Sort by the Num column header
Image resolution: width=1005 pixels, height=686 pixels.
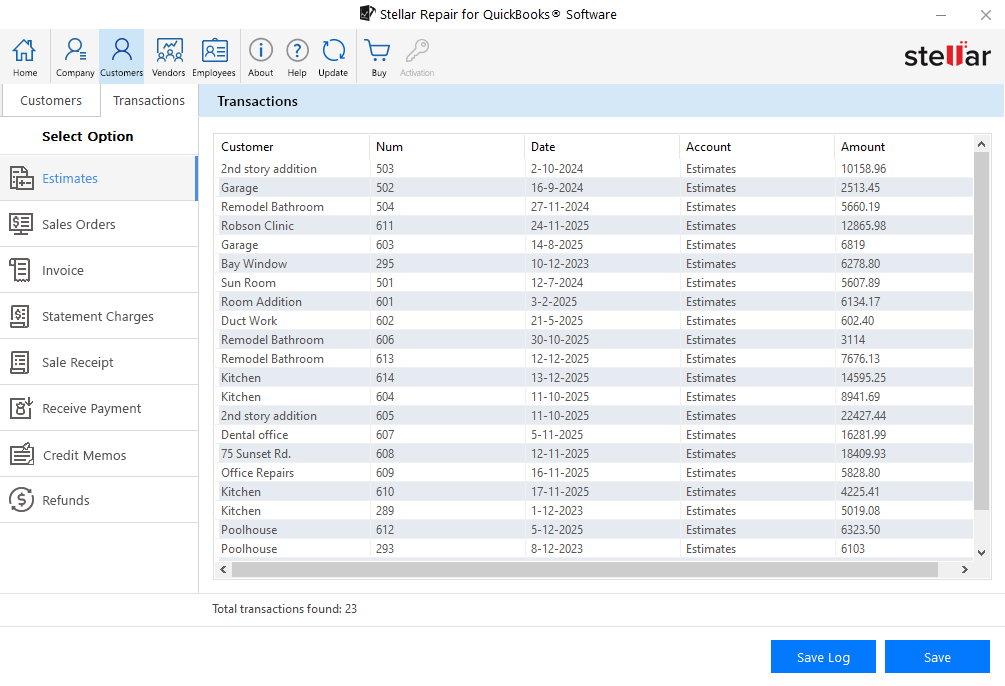tap(447, 147)
